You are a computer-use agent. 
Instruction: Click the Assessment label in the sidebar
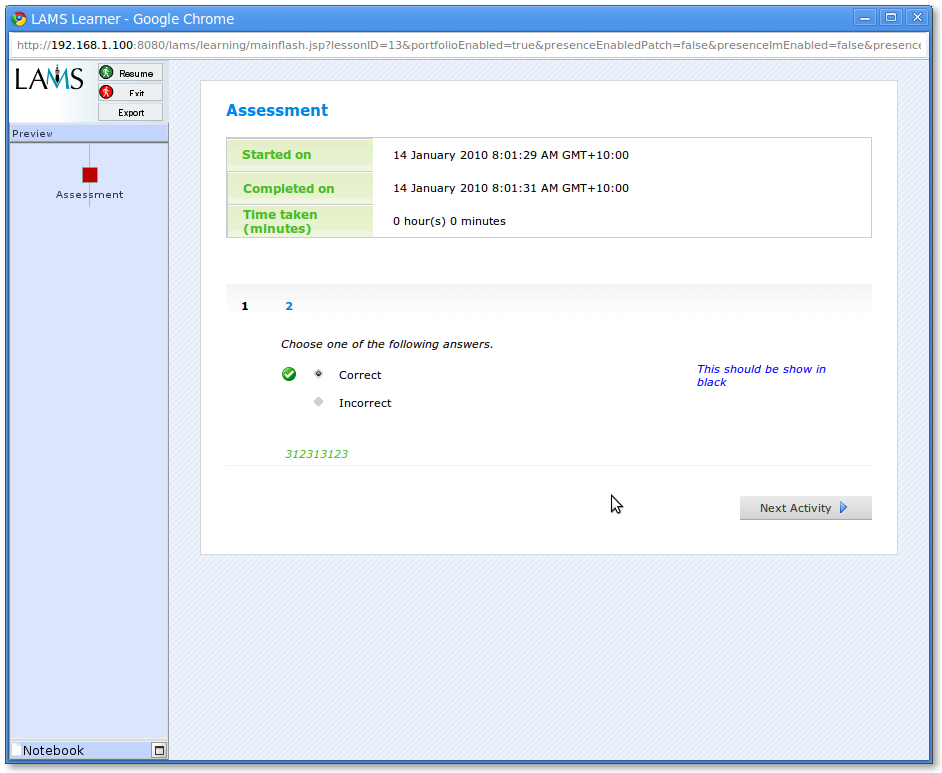pos(90,195)
